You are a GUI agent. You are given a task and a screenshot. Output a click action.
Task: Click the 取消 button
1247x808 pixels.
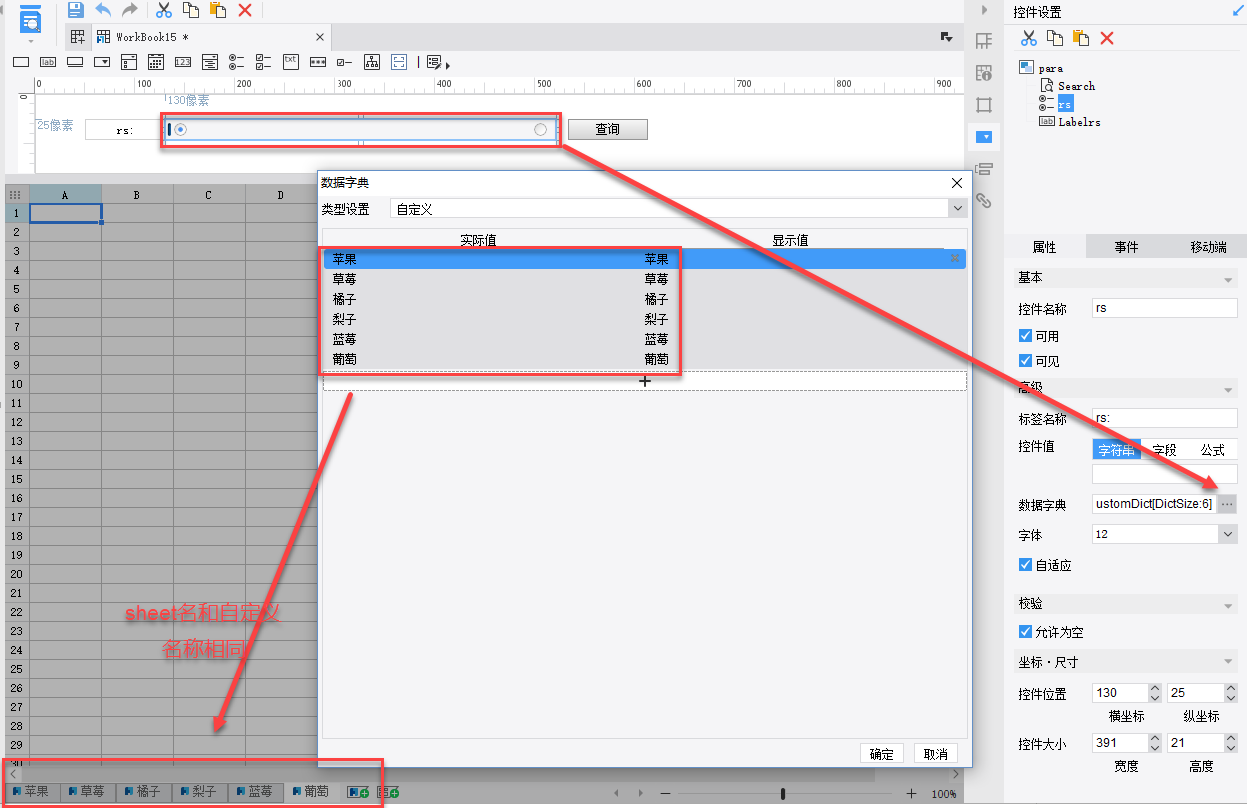point(935,754)
